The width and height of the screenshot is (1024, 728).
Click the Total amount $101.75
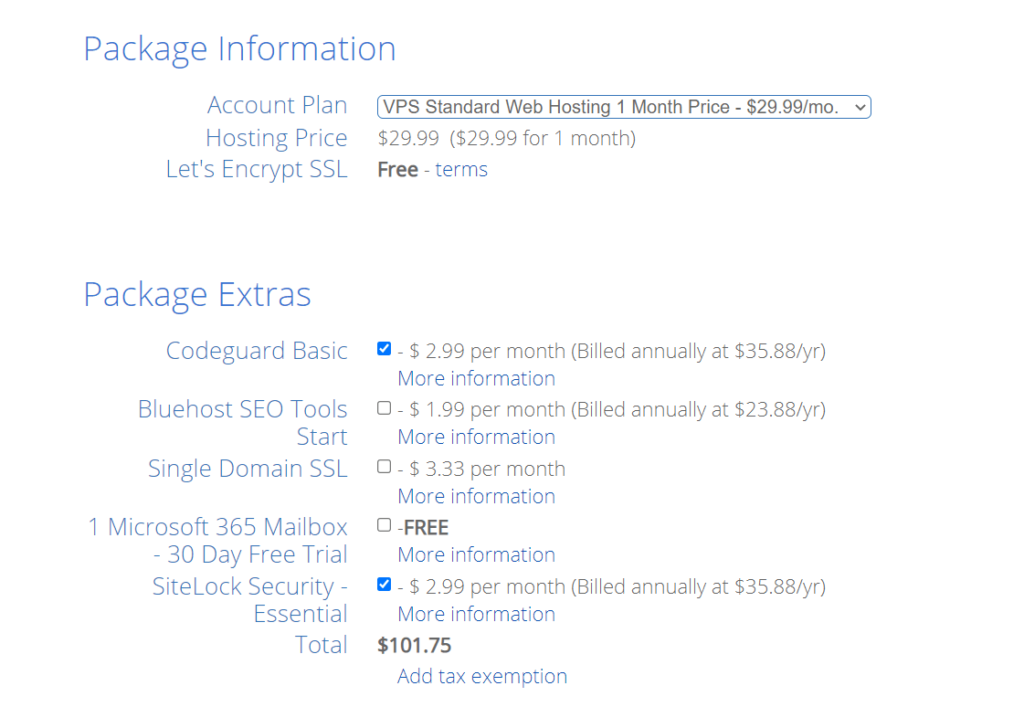(414, 646)
